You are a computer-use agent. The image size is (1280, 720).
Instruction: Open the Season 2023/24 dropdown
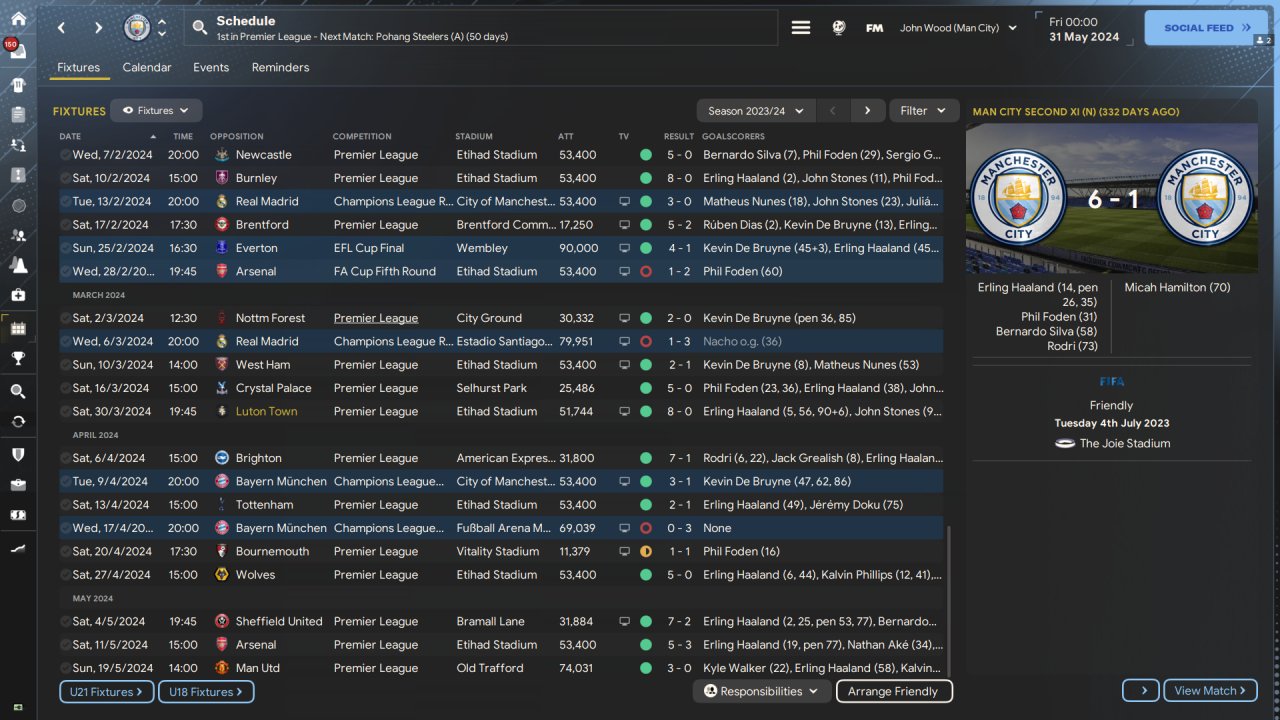[756, 111]
